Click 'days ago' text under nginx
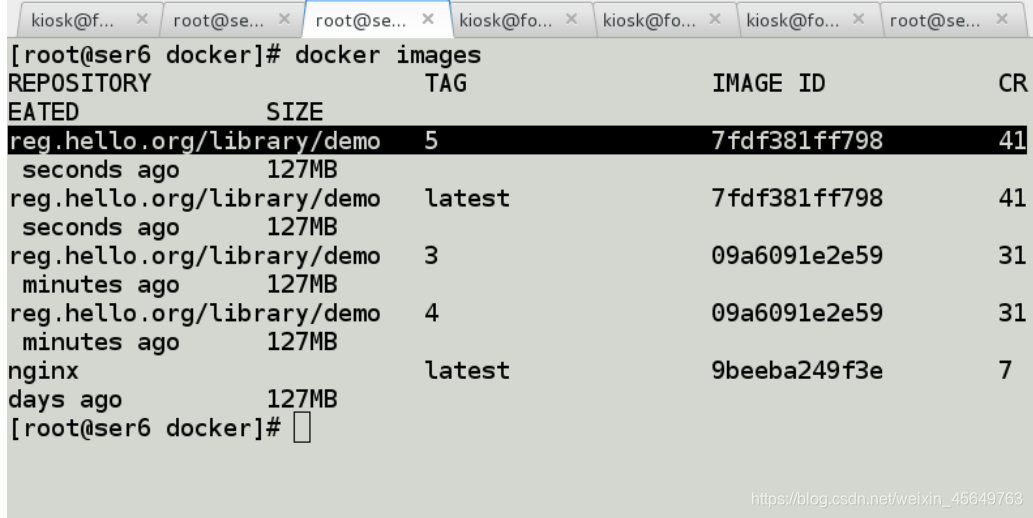Screen dimensions: 1033x518 coord(65,400)
